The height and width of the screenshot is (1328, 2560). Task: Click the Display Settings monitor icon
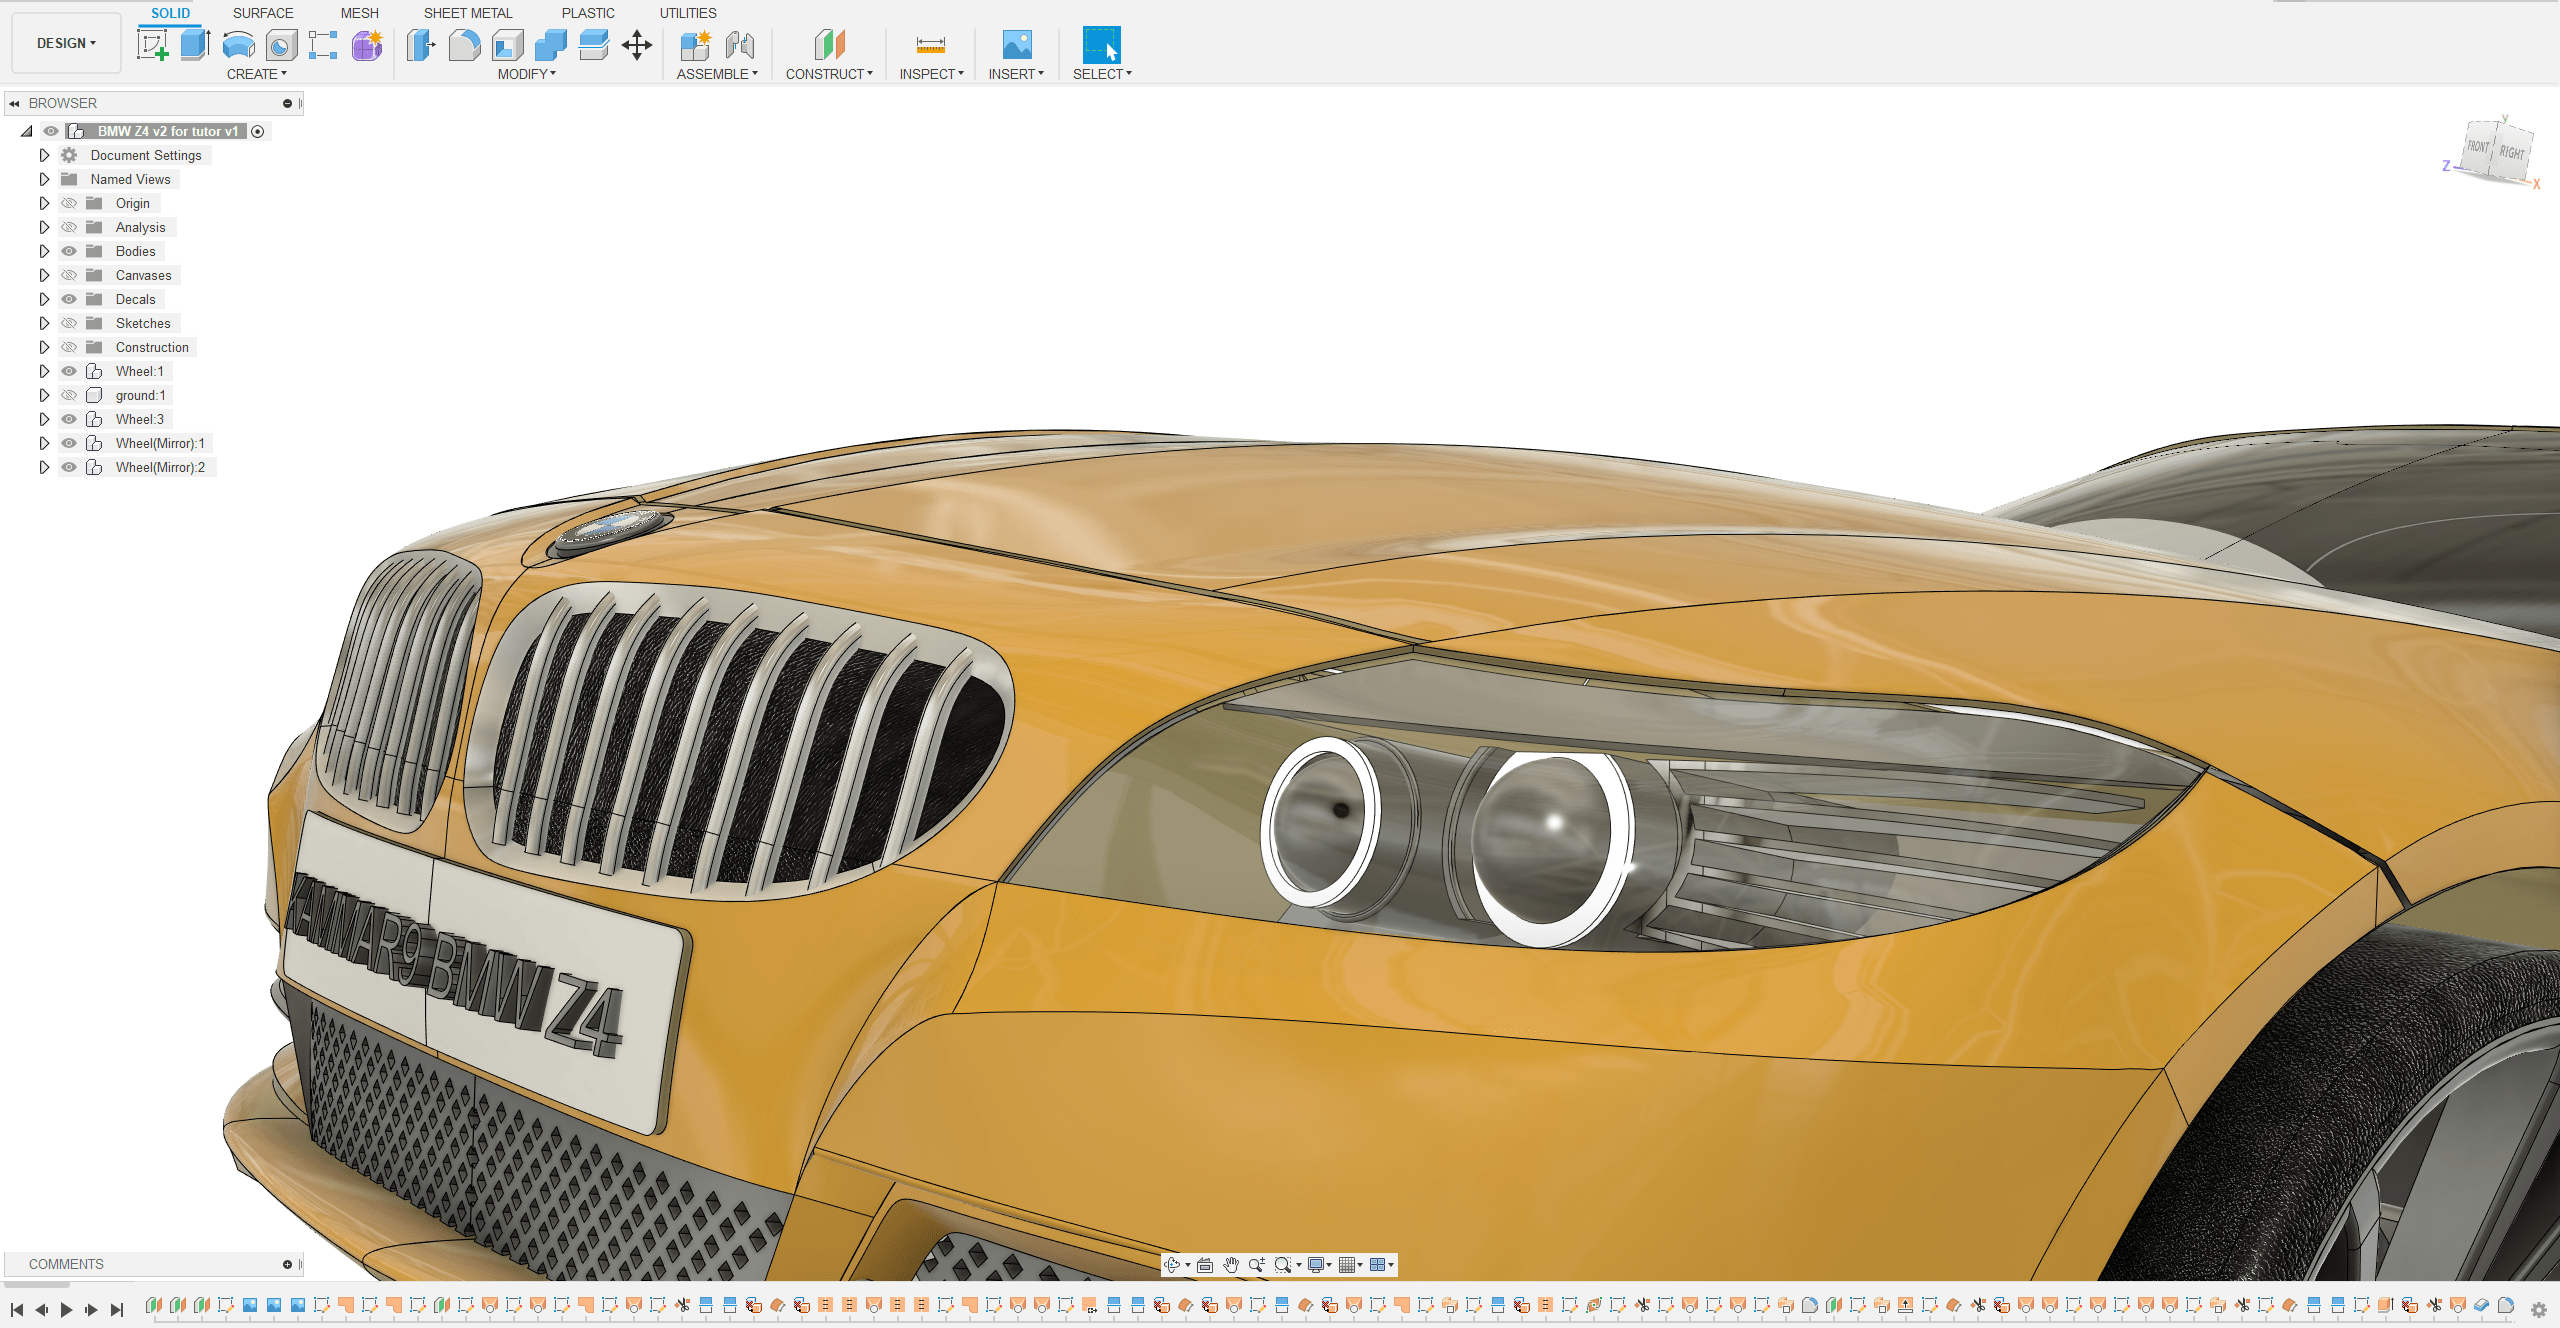pyautogui.click(x=1316, y=1265)
